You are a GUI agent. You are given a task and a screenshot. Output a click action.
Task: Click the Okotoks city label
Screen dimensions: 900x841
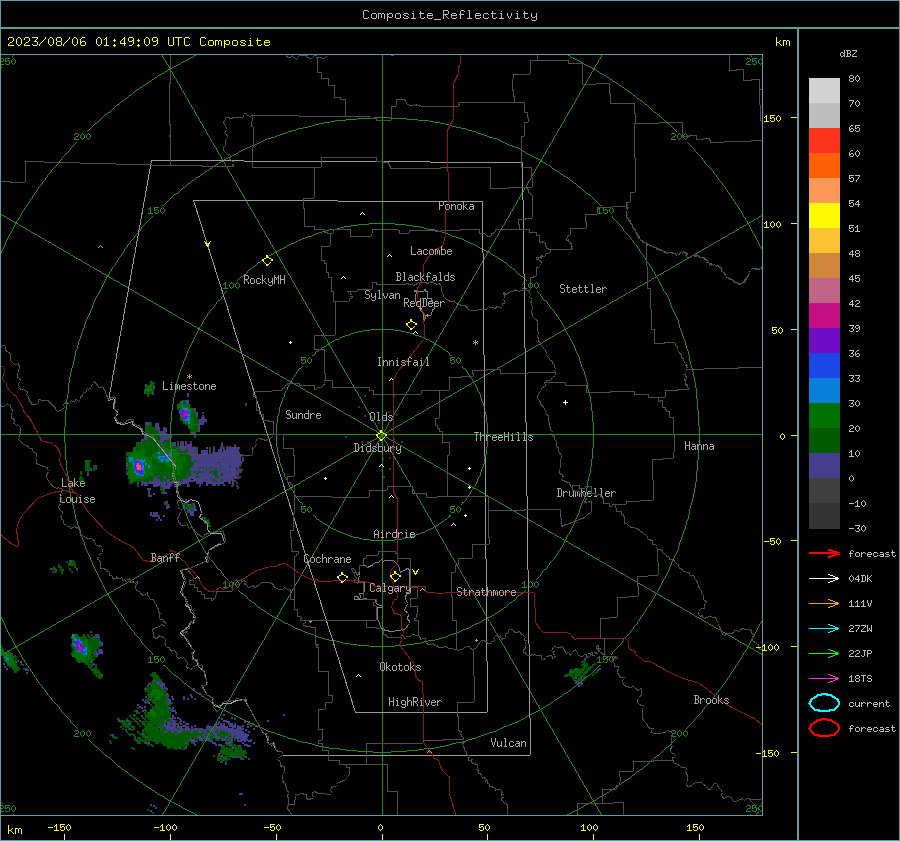(400, 667)
